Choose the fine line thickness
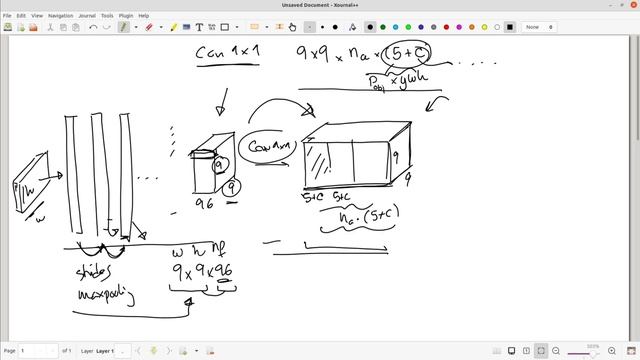The height and width of the screenshot is (360, 640). [x=309, y=27]
